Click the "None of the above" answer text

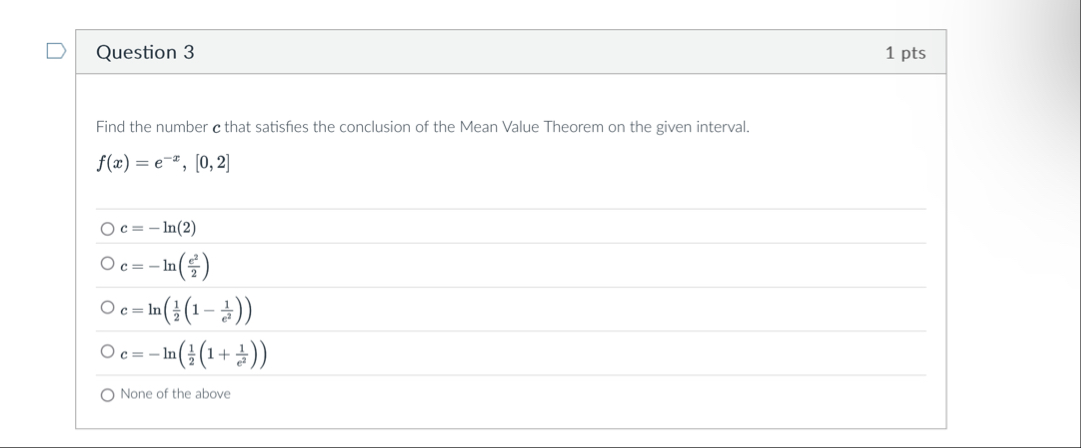pos(175,394)
